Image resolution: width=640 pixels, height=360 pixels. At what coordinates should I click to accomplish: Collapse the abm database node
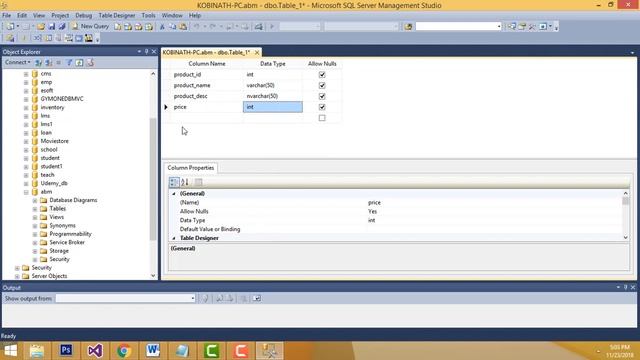[x=26, y=192]
